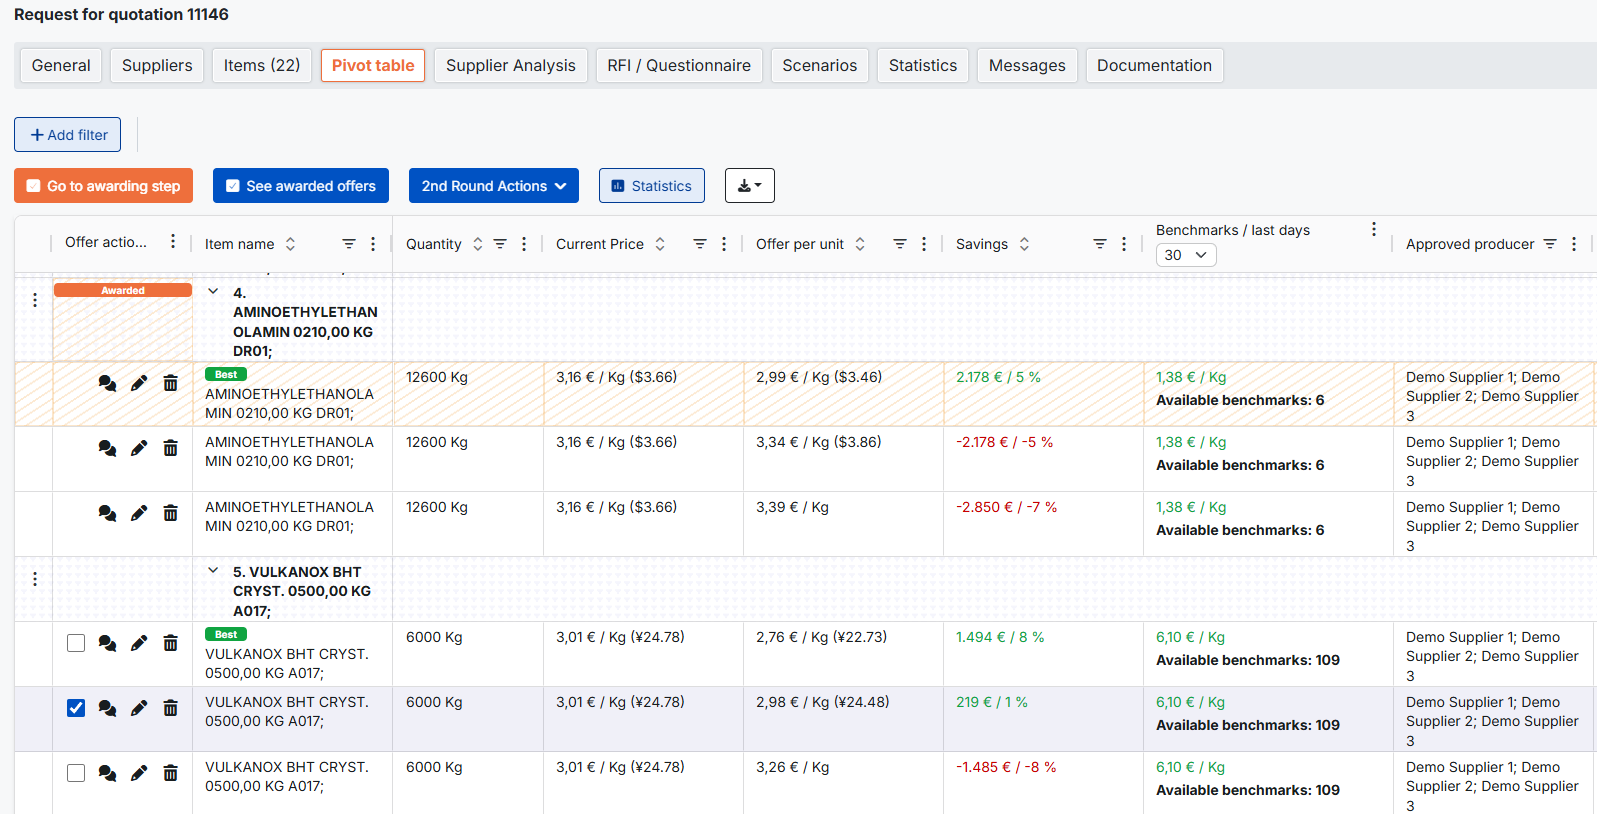The height and width of the screenshot is (814, 1597).
Task: Open comments for awarded AMINOETHYLETHANOLAMIN offer
Action: 107,383
